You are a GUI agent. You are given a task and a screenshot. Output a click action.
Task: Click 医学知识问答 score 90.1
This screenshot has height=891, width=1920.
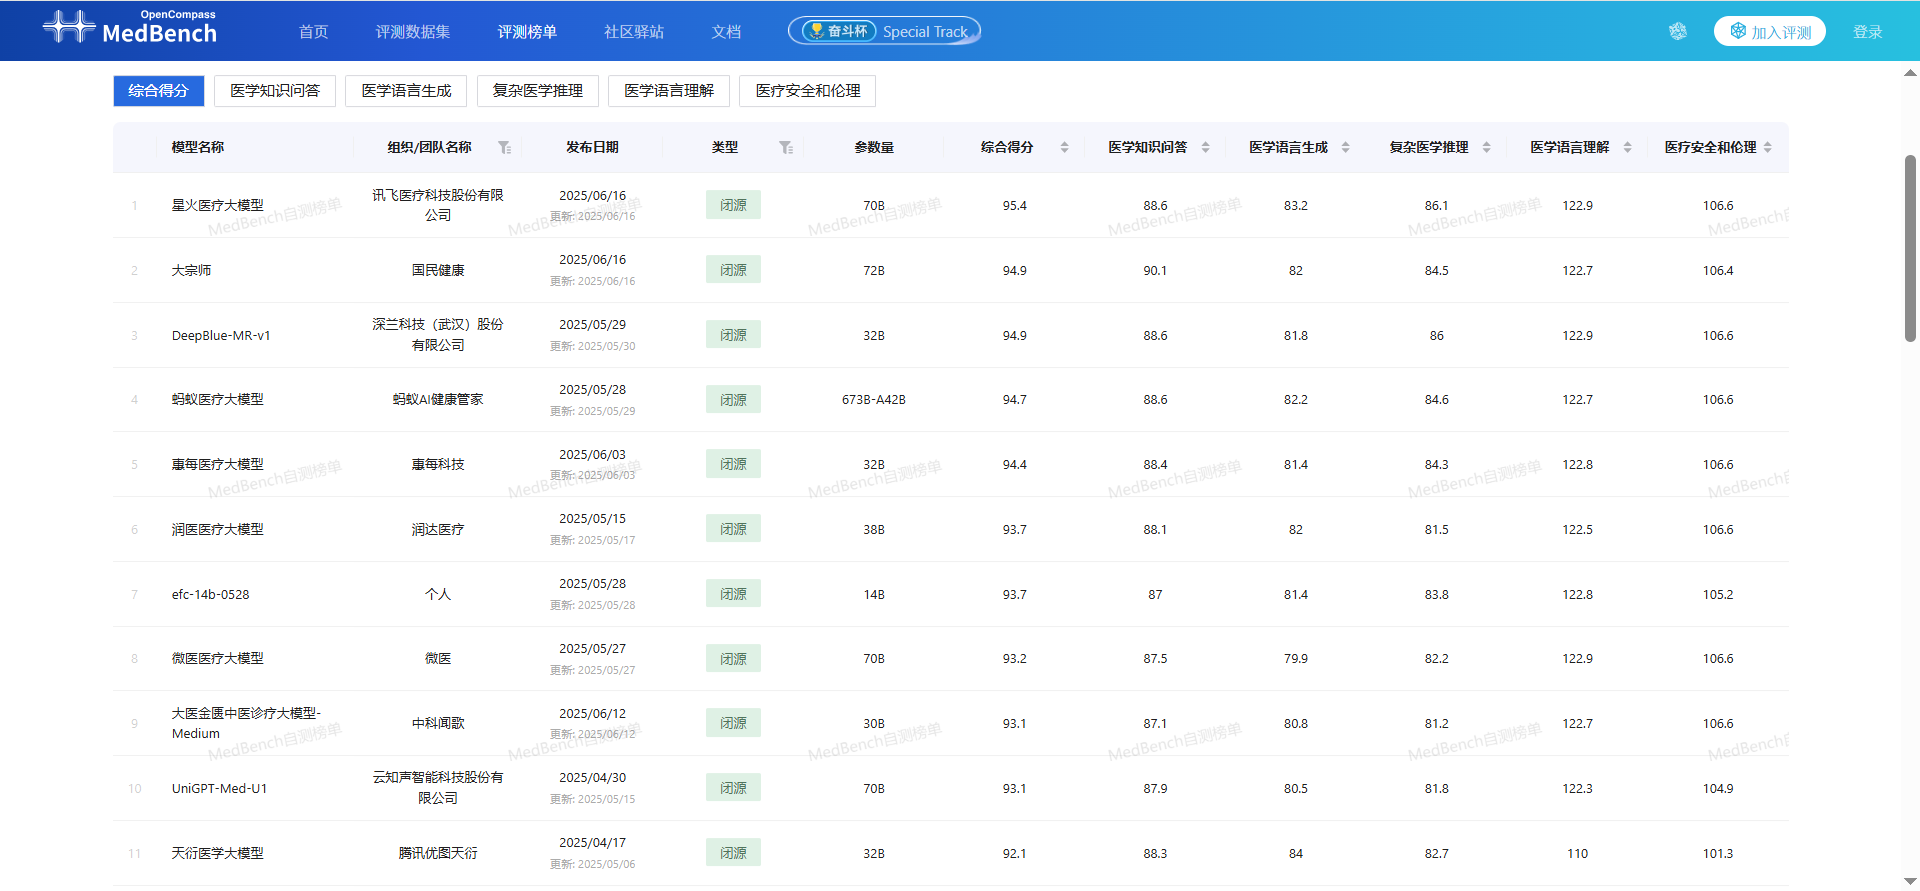pyautogui.click(x=1155, y=271)
